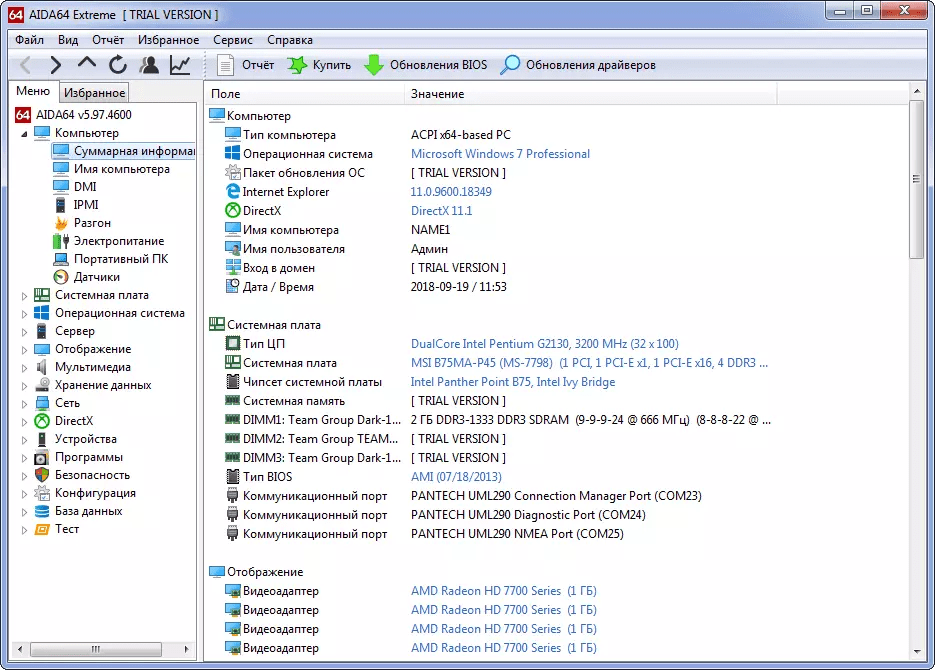
Task: Click the Тест icon in sidebar tree
Action: point(42,529)
